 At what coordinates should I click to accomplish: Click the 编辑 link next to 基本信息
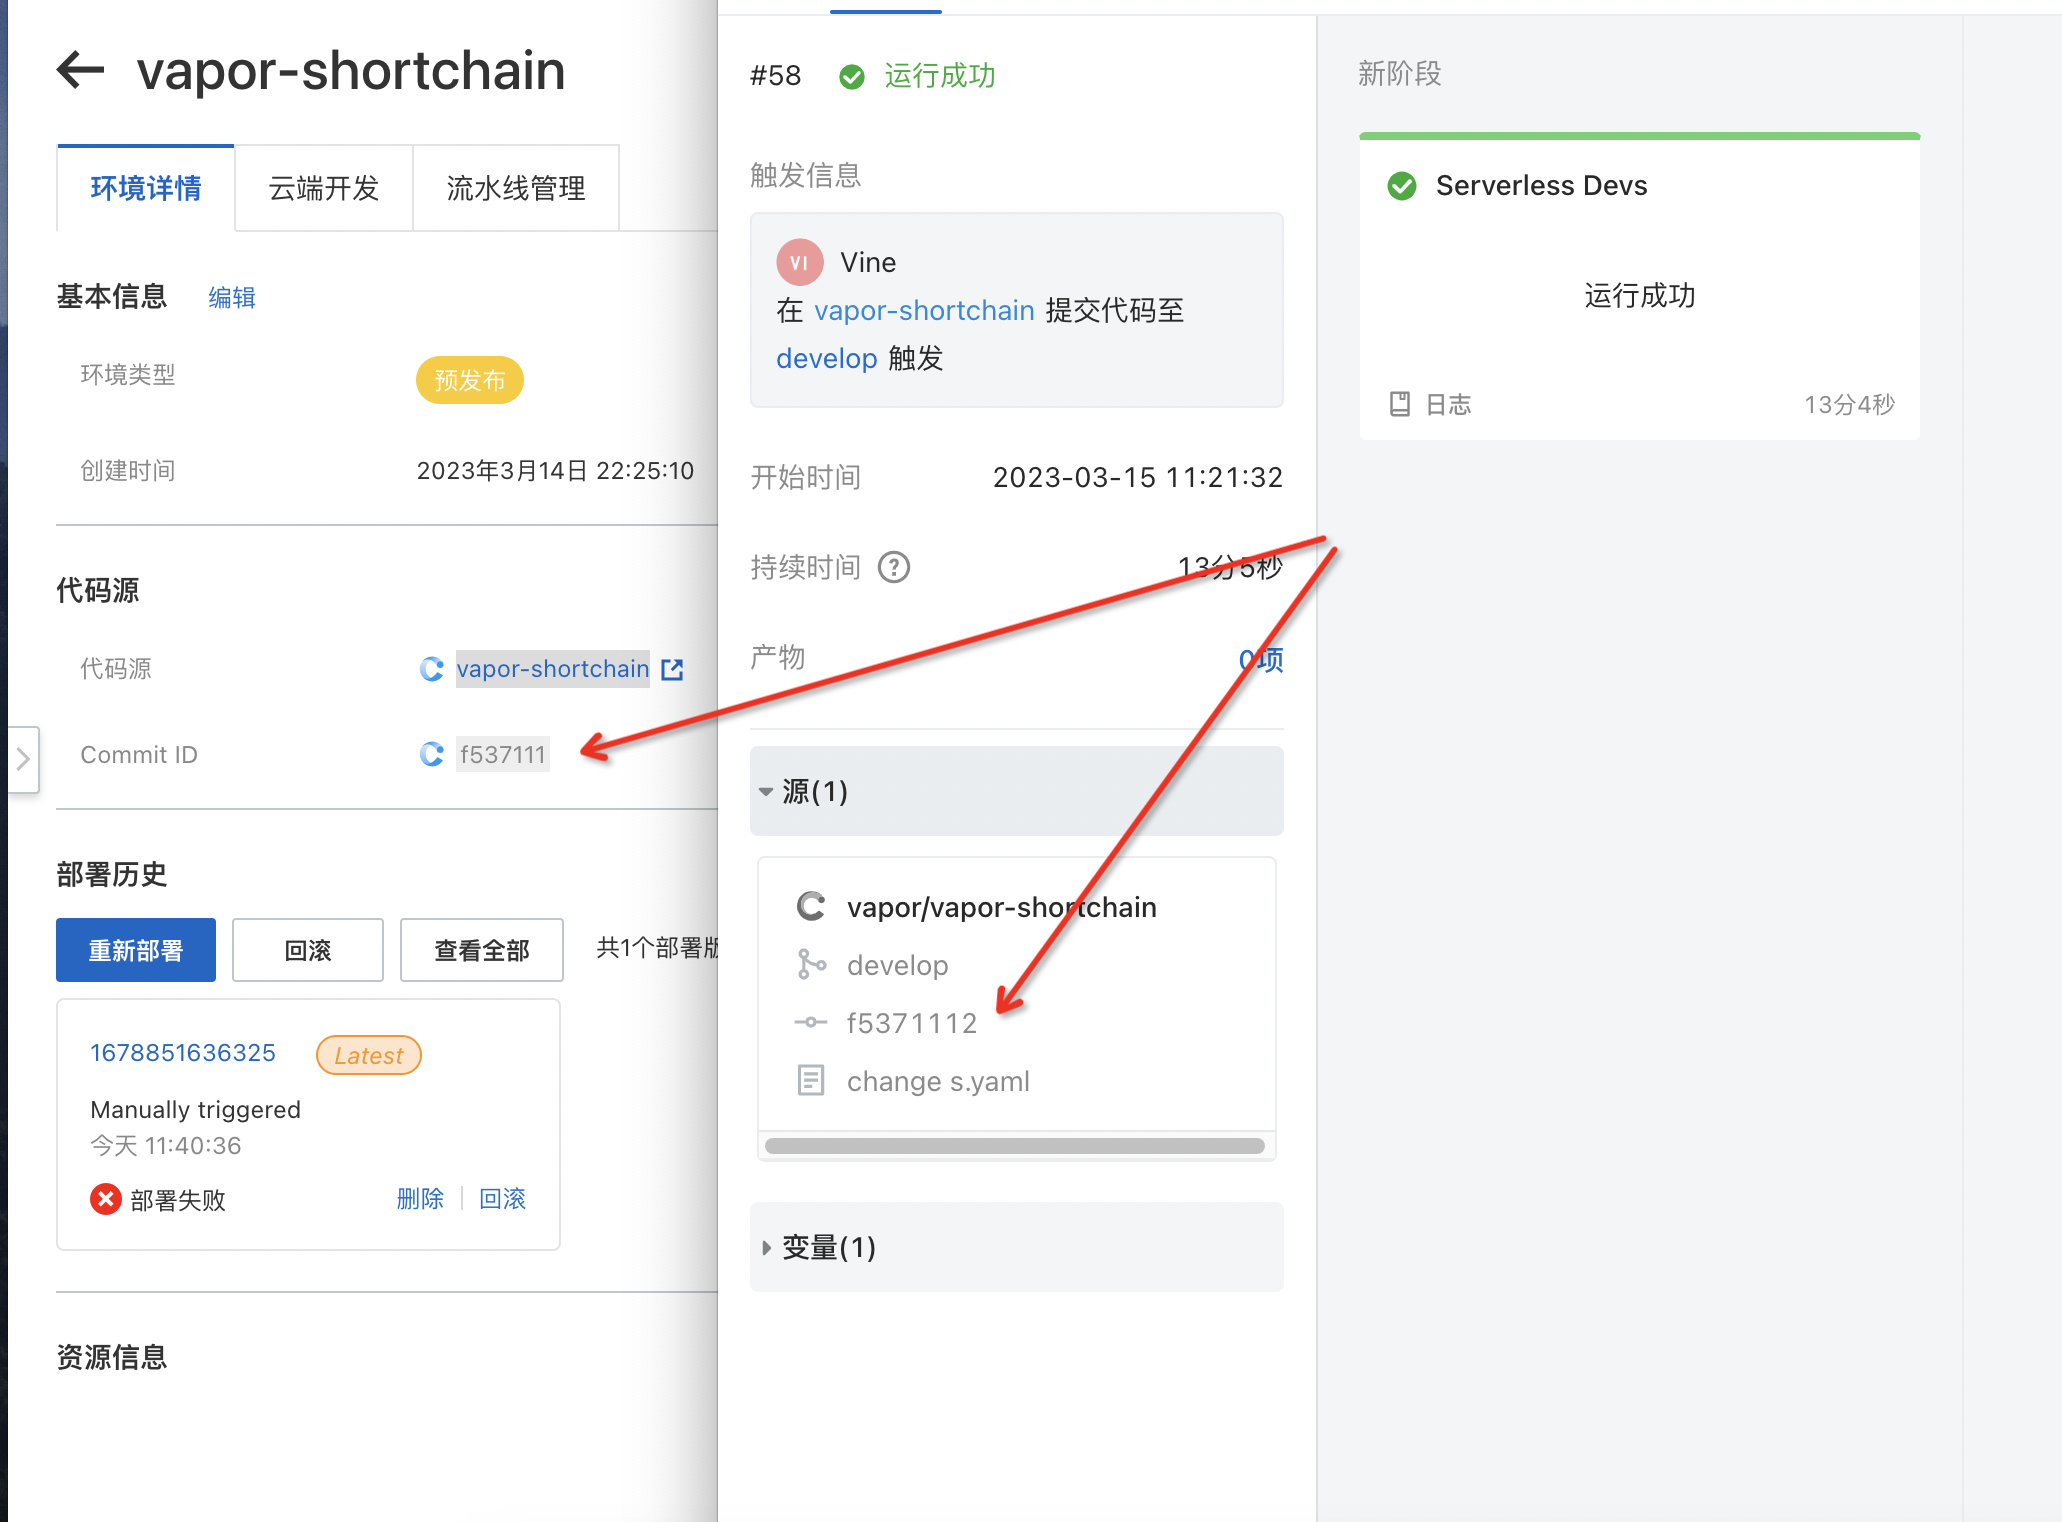[x=232, y=297]
